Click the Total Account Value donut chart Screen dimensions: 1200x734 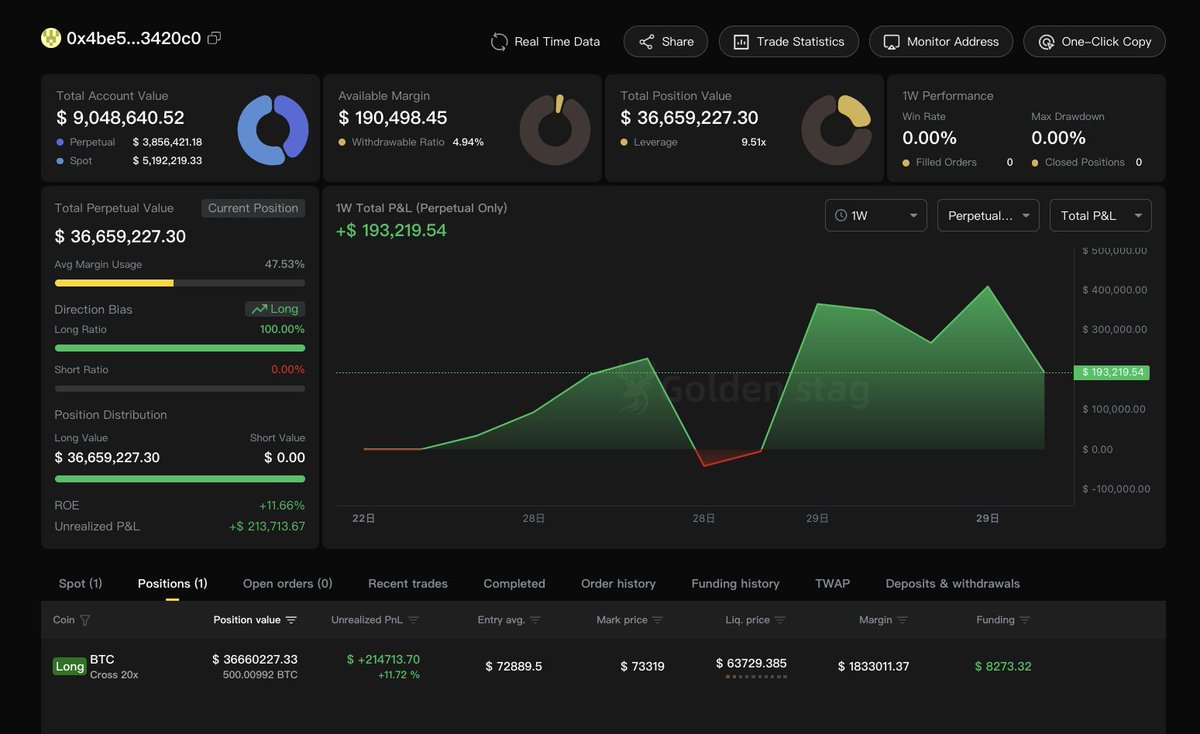pos(273,130)
